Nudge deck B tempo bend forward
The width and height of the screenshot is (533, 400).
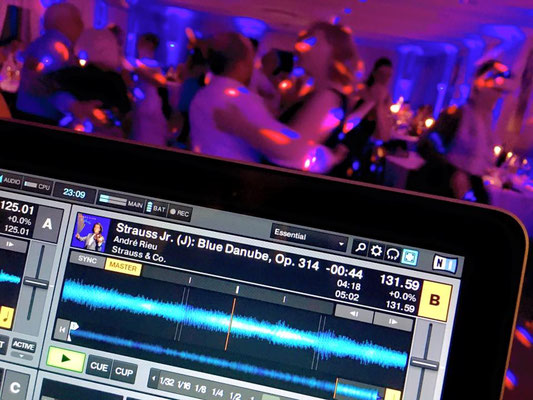tap(393, 321)
